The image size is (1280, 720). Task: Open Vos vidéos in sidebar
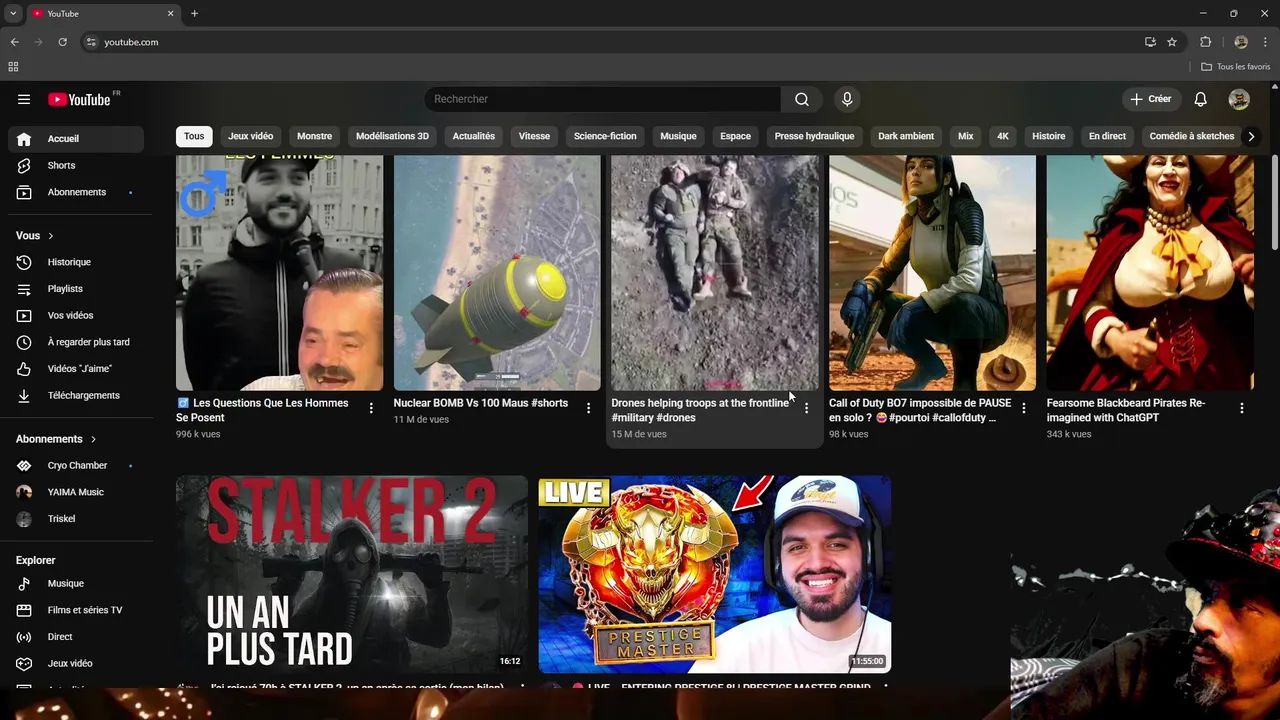click(76, 315)
